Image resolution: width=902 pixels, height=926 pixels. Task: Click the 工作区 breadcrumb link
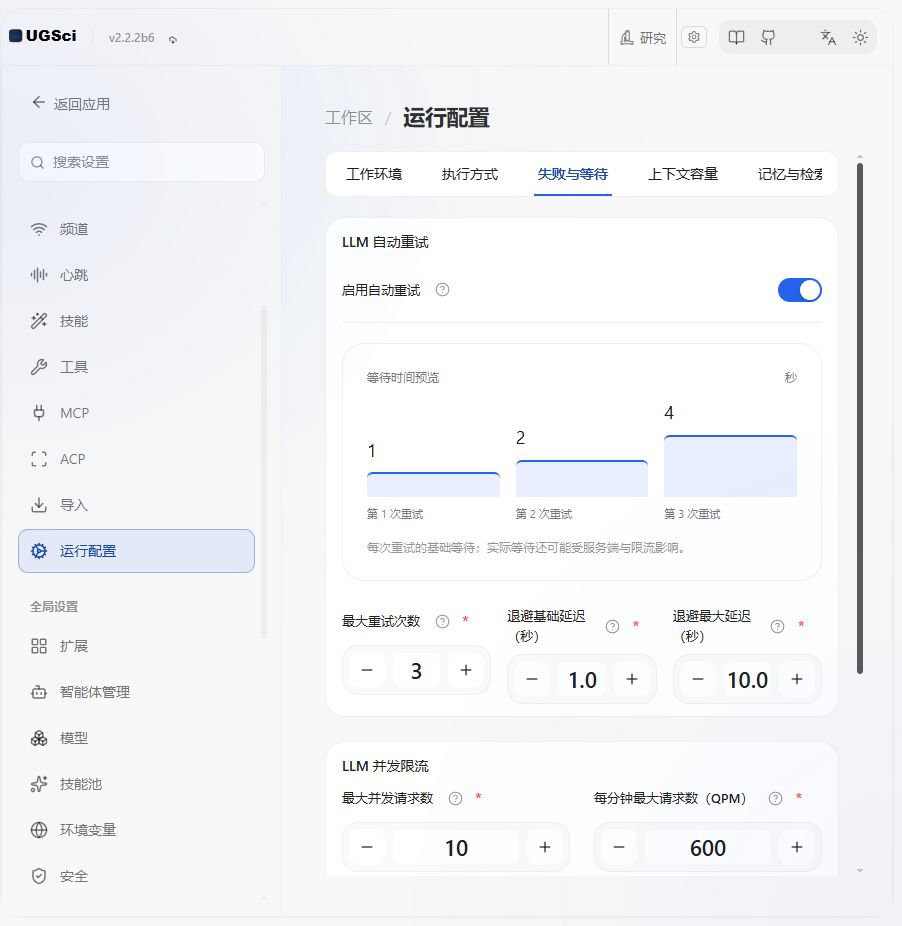pyautogui.click(x=349, y=118)
